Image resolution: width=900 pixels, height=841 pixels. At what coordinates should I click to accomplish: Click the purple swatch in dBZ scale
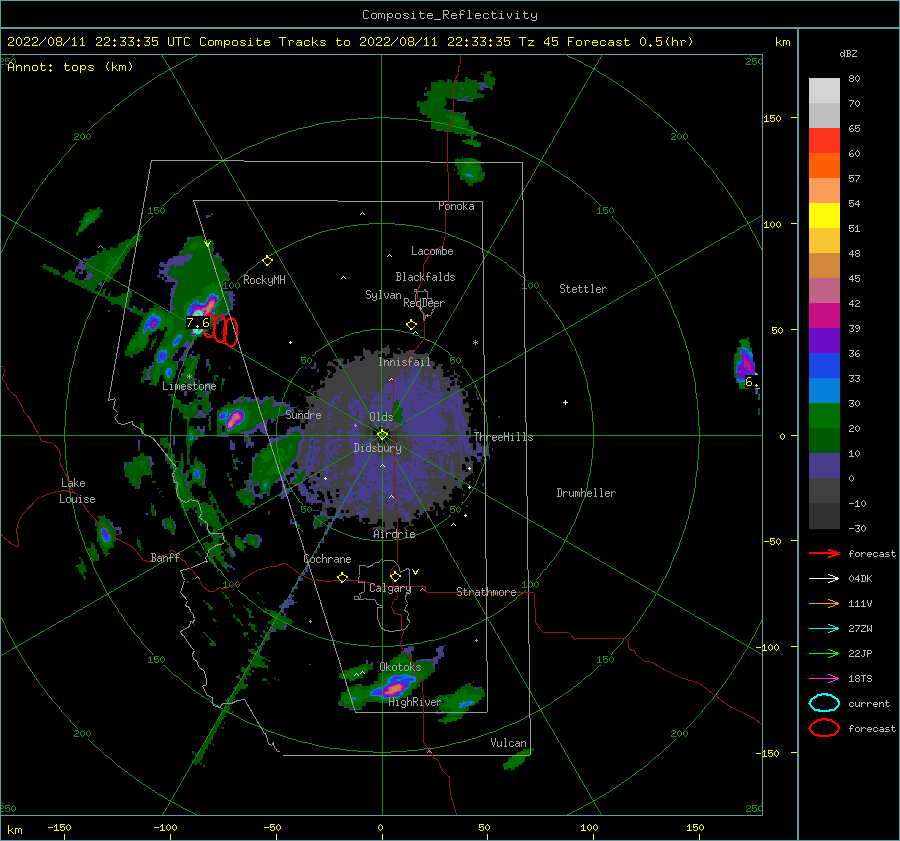click(824, 341)
